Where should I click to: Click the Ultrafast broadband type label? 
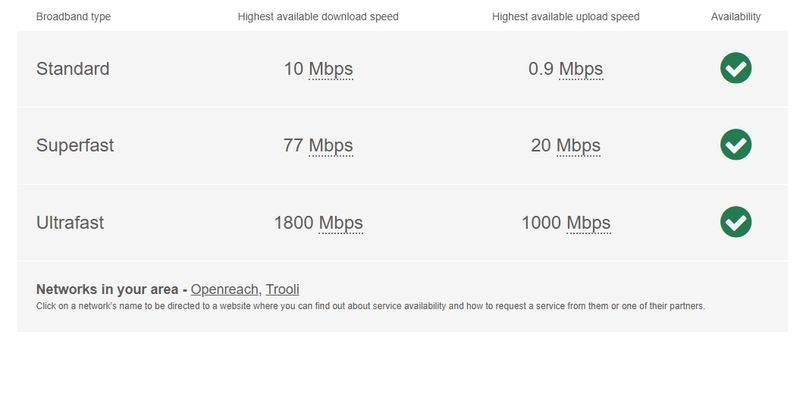point(70,223)
